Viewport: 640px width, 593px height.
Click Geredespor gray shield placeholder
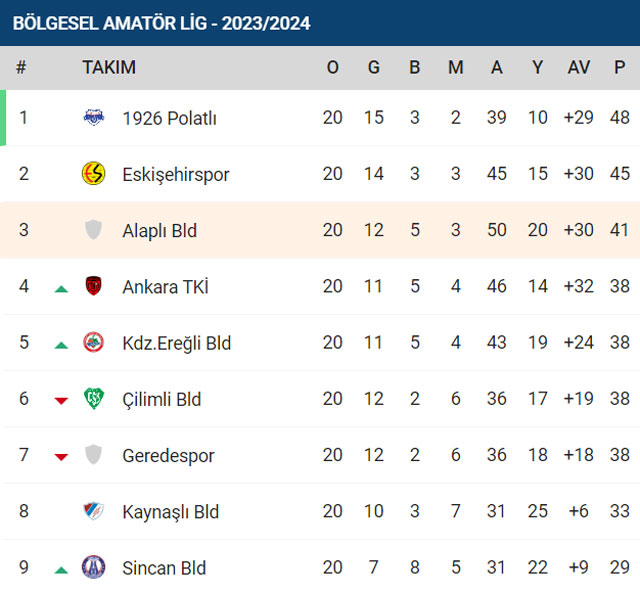tap(93, 455)
